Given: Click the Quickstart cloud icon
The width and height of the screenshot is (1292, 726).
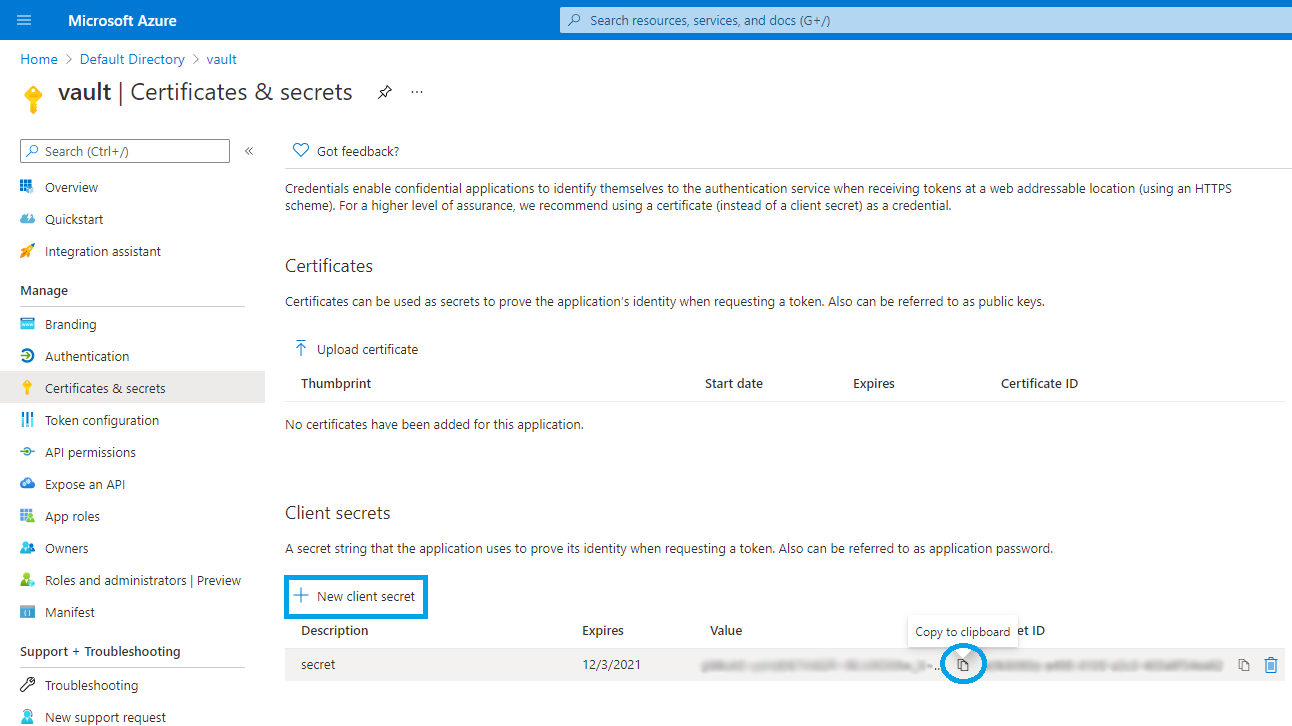Looking at the screenshot, I should coord(27,219).
